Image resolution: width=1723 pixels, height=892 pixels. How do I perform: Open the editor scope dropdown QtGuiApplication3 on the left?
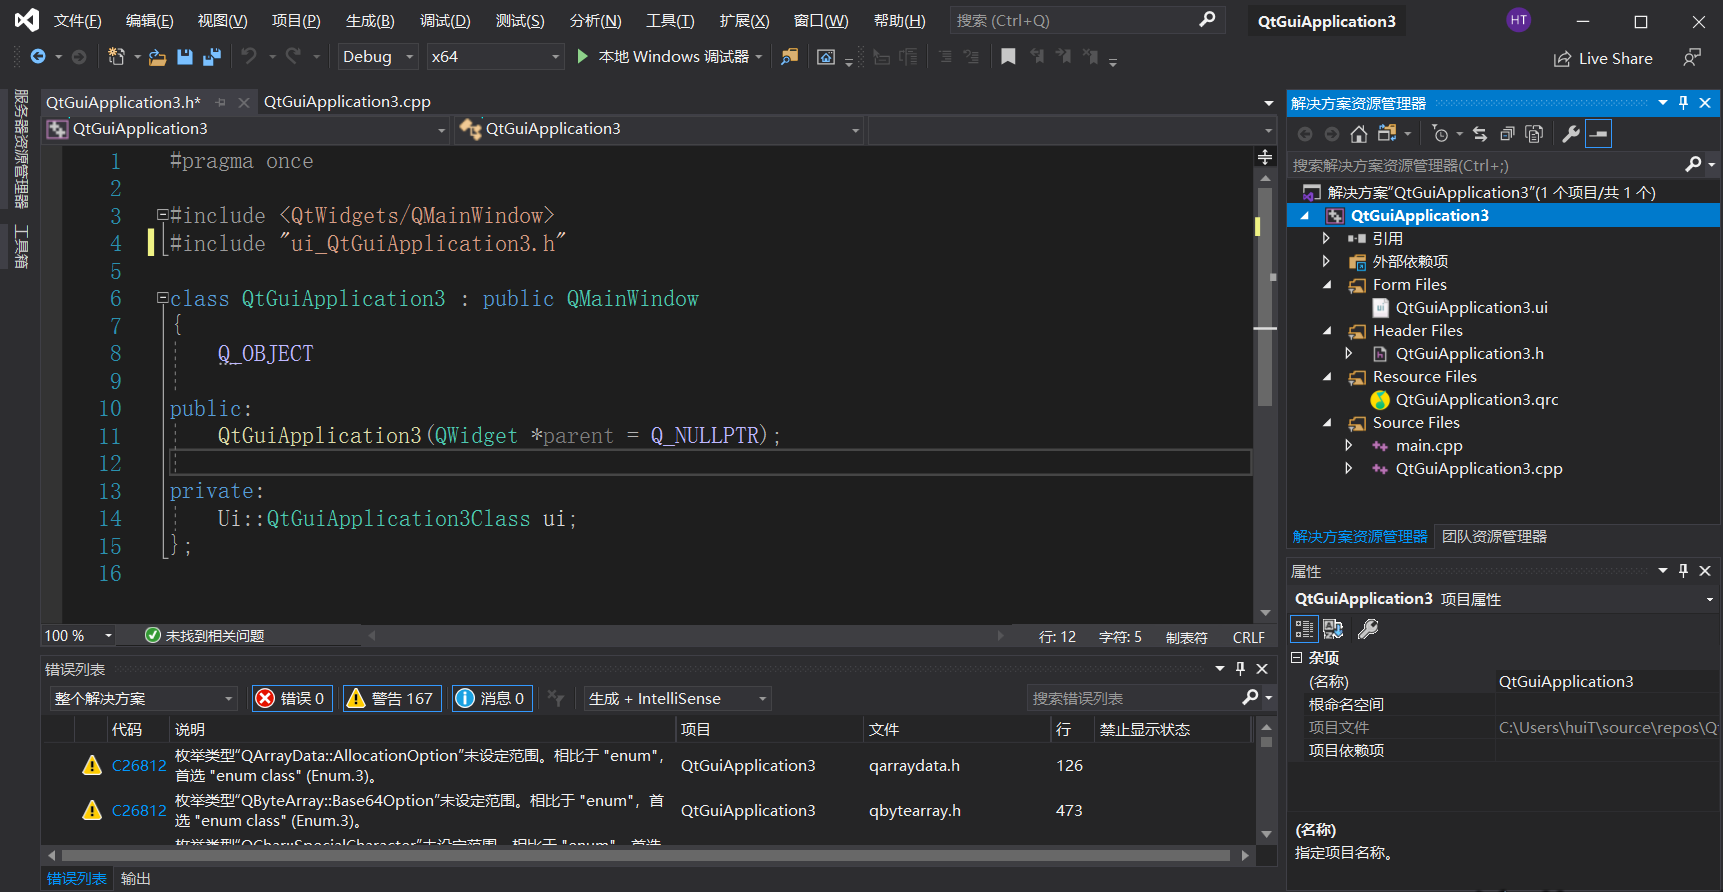point(246,129)
